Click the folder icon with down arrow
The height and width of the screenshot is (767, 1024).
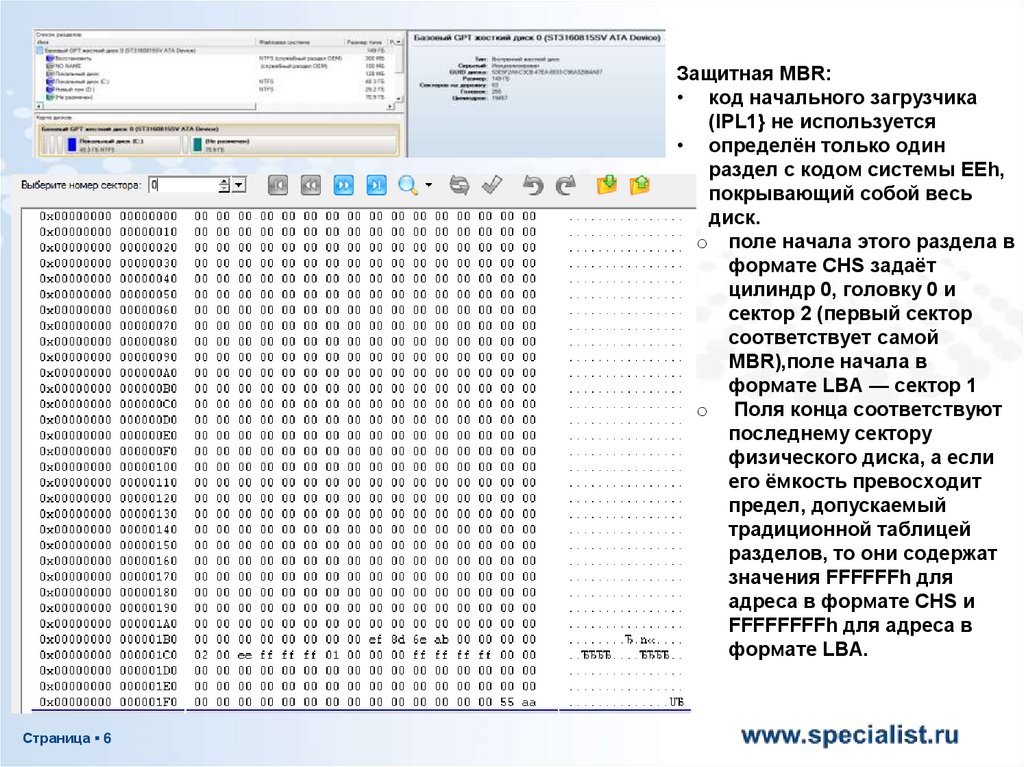click(x=607, y=185)
